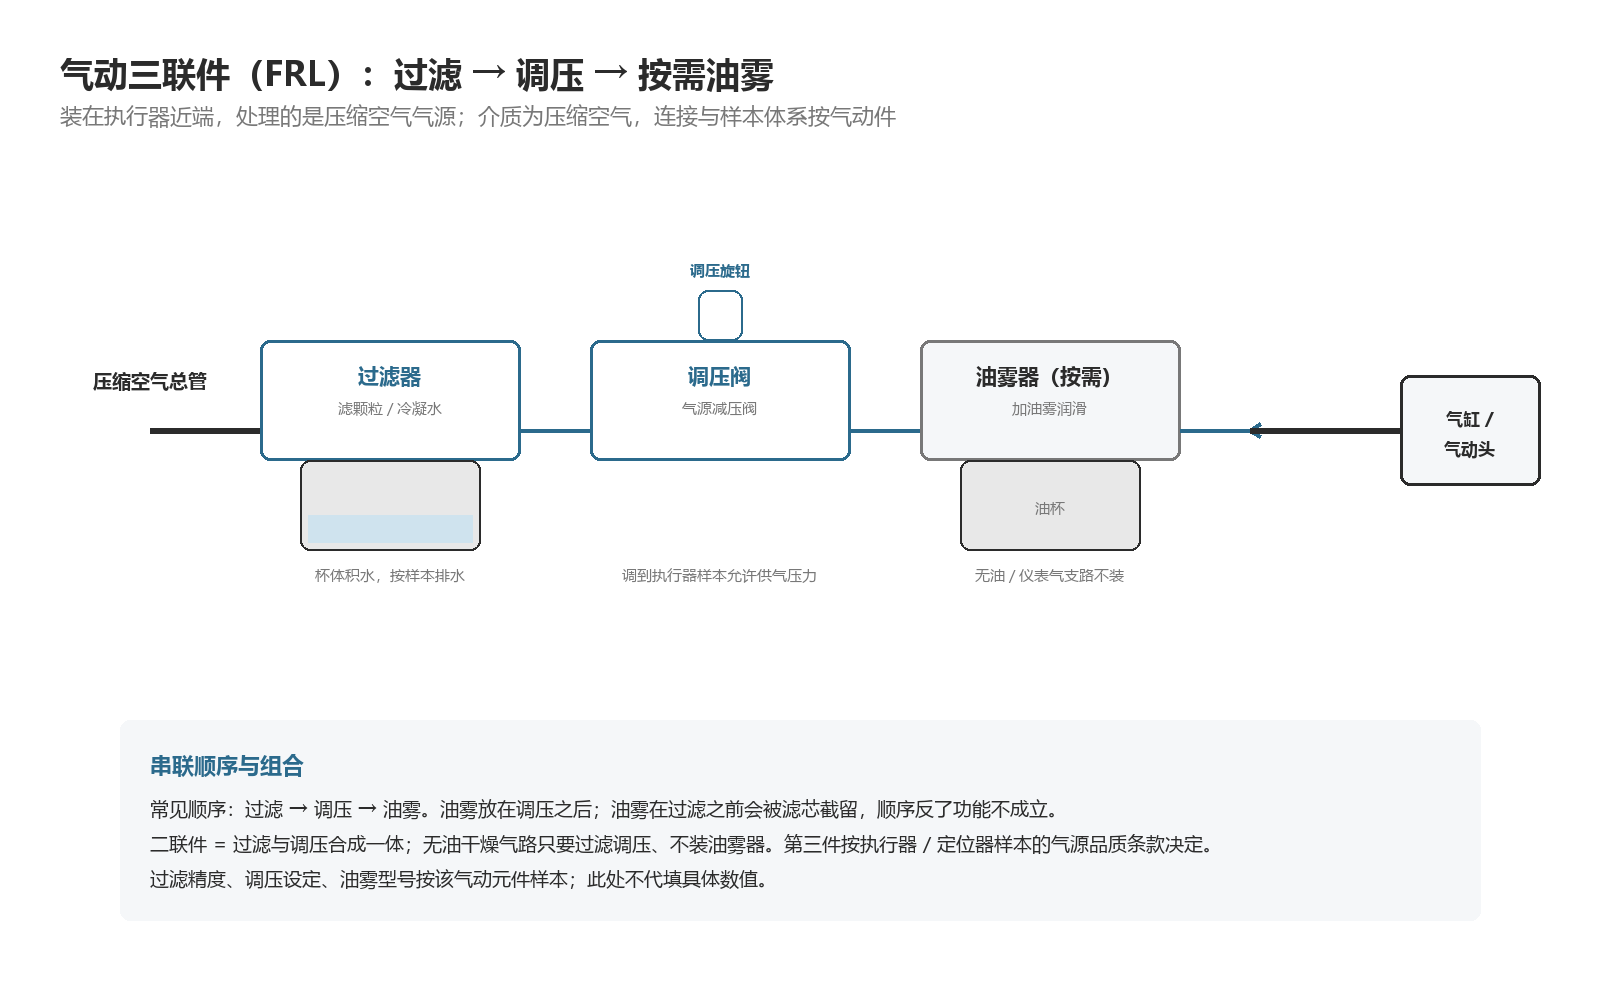
Task: Select the label 压缩空气总管
Action: pyautogui.click(x=150, y=381)
